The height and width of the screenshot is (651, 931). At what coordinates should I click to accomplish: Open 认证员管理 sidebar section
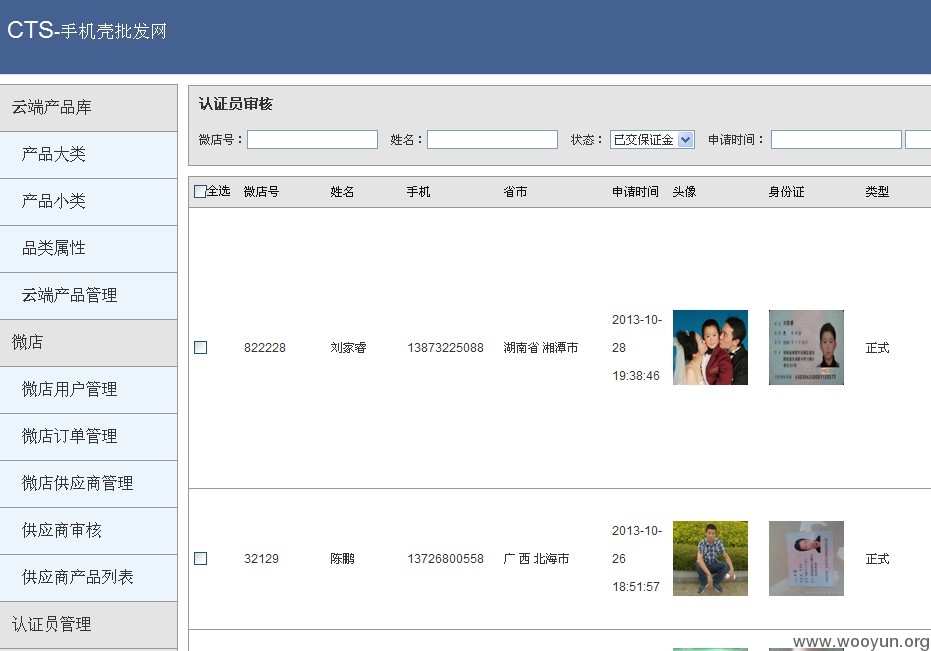click(x=88, y=624)
